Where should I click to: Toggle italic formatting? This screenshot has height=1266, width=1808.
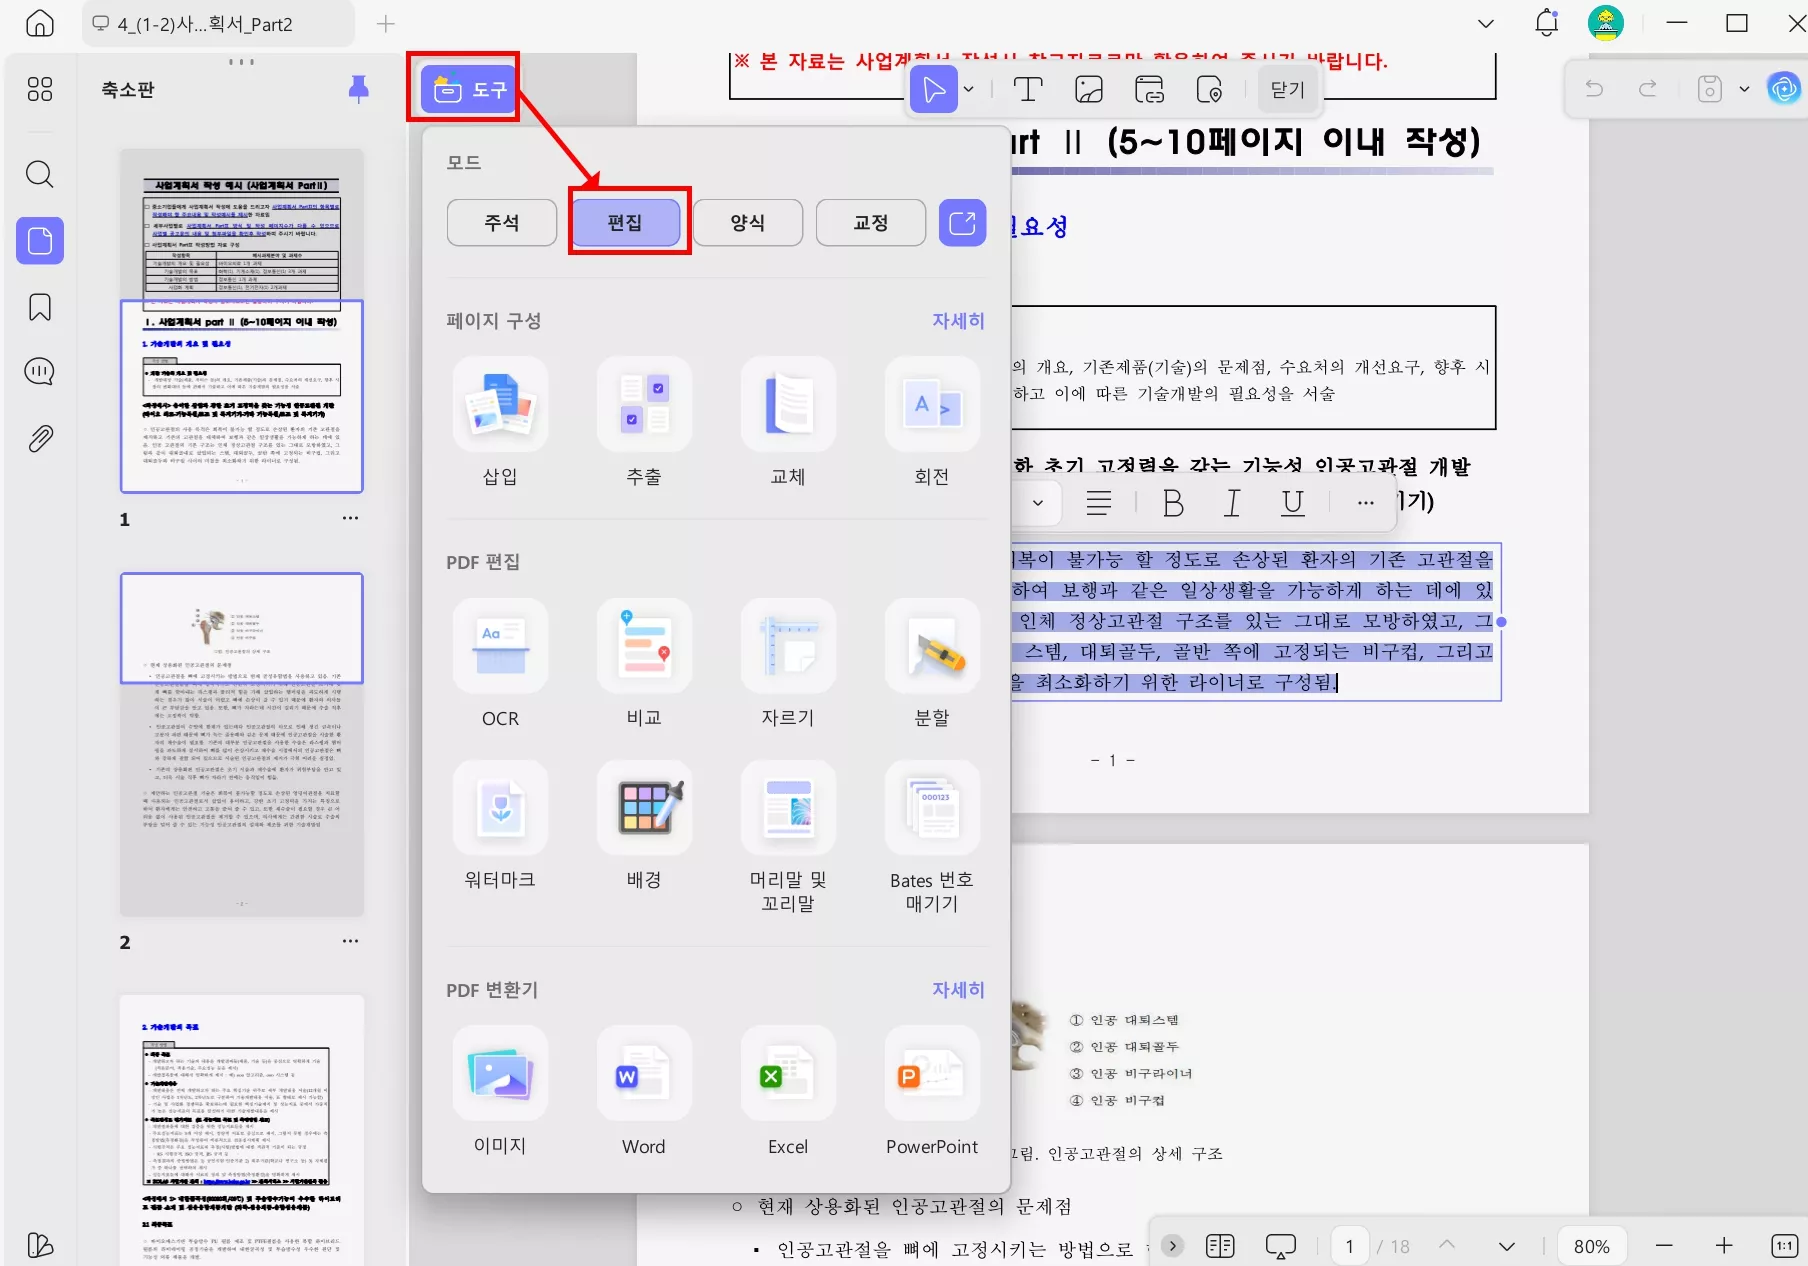click(1231, 503)
